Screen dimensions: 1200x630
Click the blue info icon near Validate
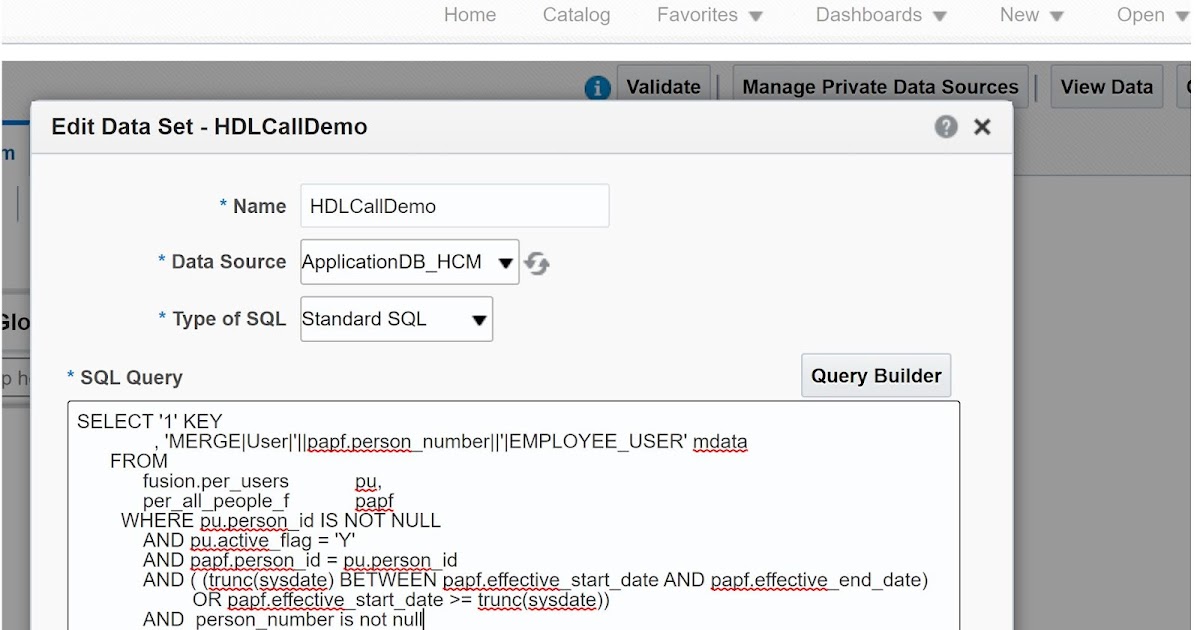point(597,88)
